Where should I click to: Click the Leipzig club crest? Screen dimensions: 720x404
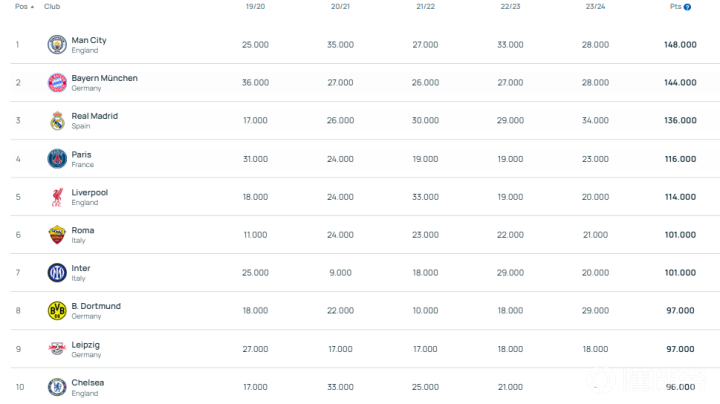coord(57,349)
